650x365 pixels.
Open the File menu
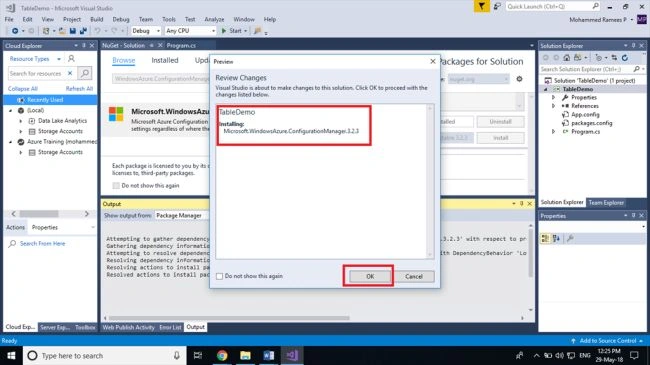point(9,19)
